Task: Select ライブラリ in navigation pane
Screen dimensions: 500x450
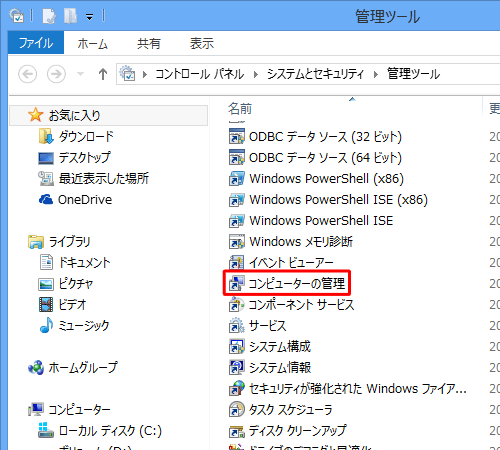Action: click(69, 242)
